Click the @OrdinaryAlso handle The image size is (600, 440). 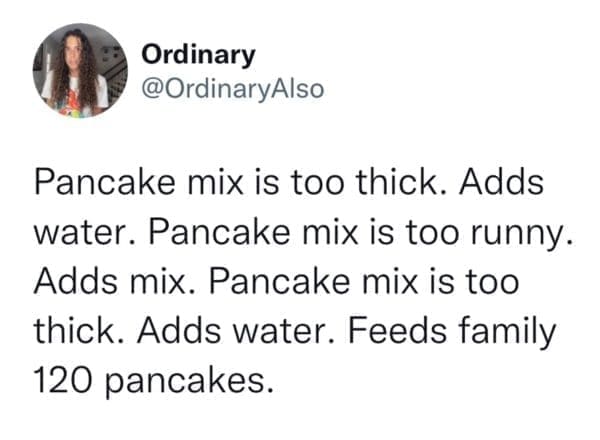[233, 88]
